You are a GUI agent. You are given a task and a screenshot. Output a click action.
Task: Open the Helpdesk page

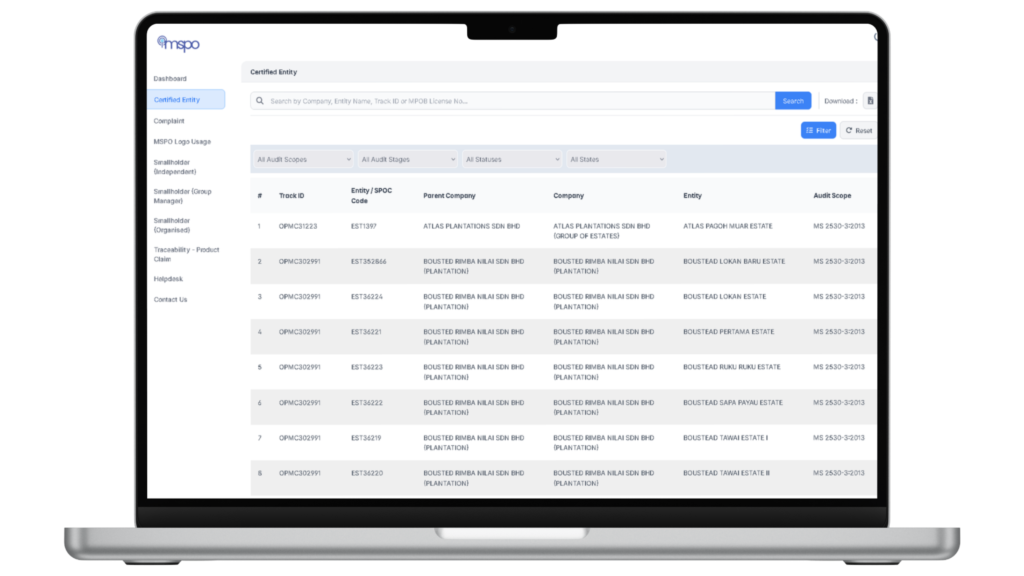pyautogui.click(x=168, y=279)
